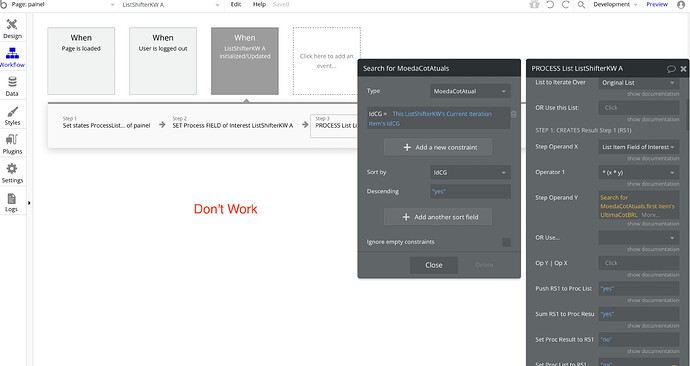The image size is (690, 366).
Task: Click the Op Y | Op X input field
Action: click(x=639, y=263)
